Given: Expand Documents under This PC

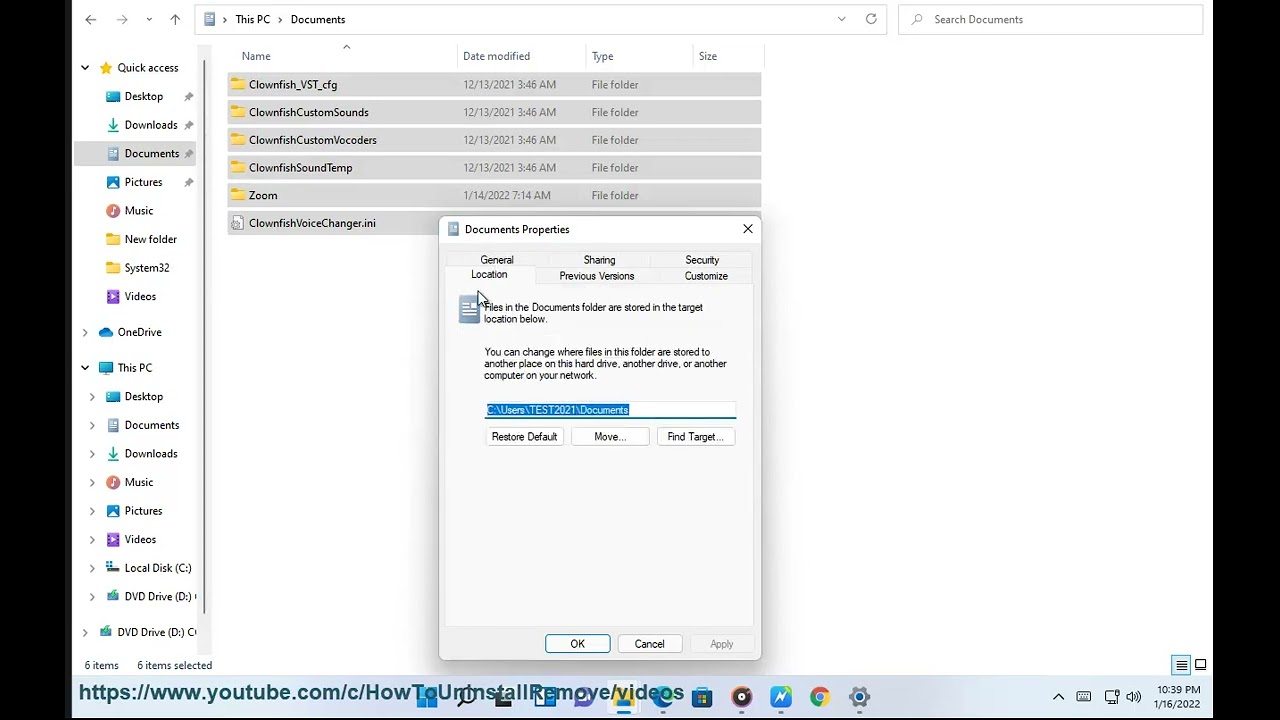Looking at the screenshot, I should [93, 425].
